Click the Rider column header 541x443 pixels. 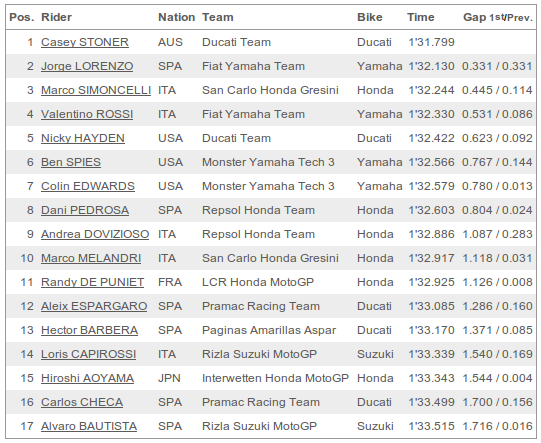(56, 17)
